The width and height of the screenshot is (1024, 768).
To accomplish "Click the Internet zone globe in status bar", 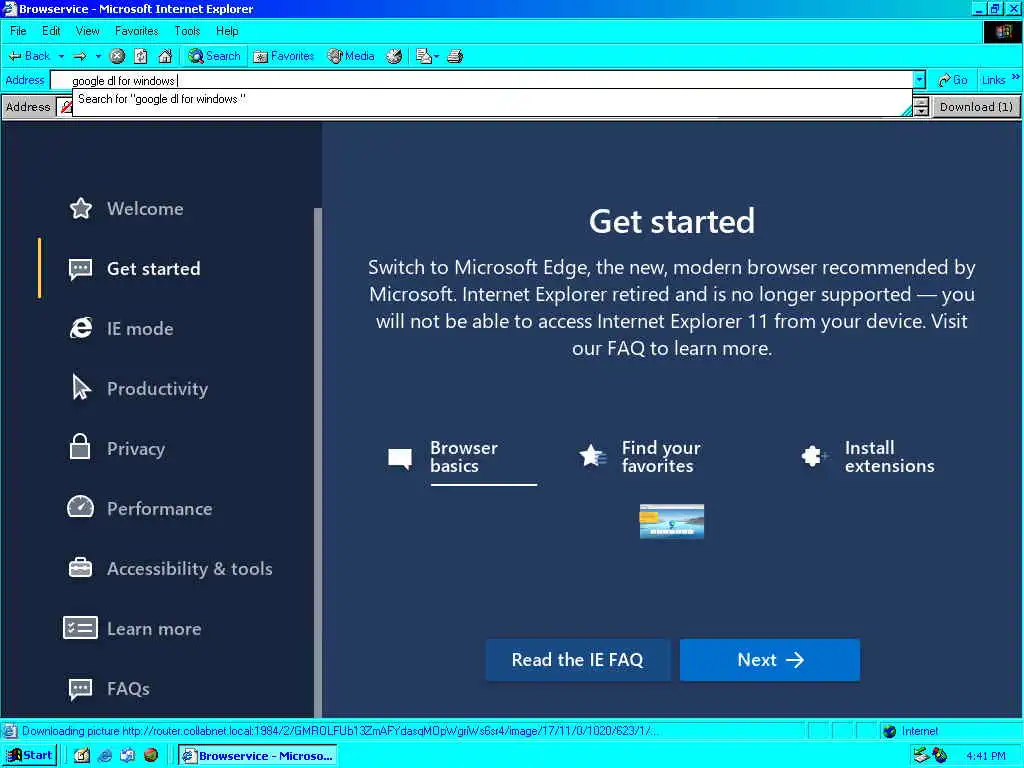I will (889, 731).
